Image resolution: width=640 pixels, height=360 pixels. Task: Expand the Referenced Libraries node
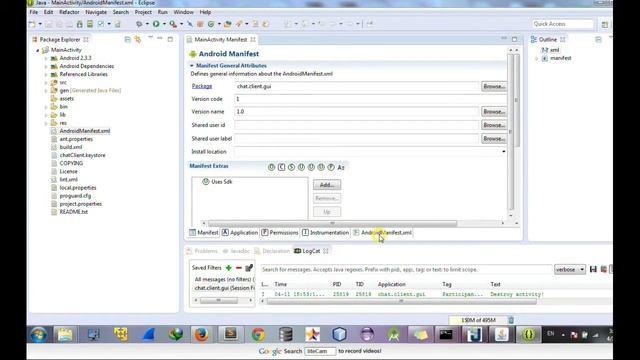point(46,74)
